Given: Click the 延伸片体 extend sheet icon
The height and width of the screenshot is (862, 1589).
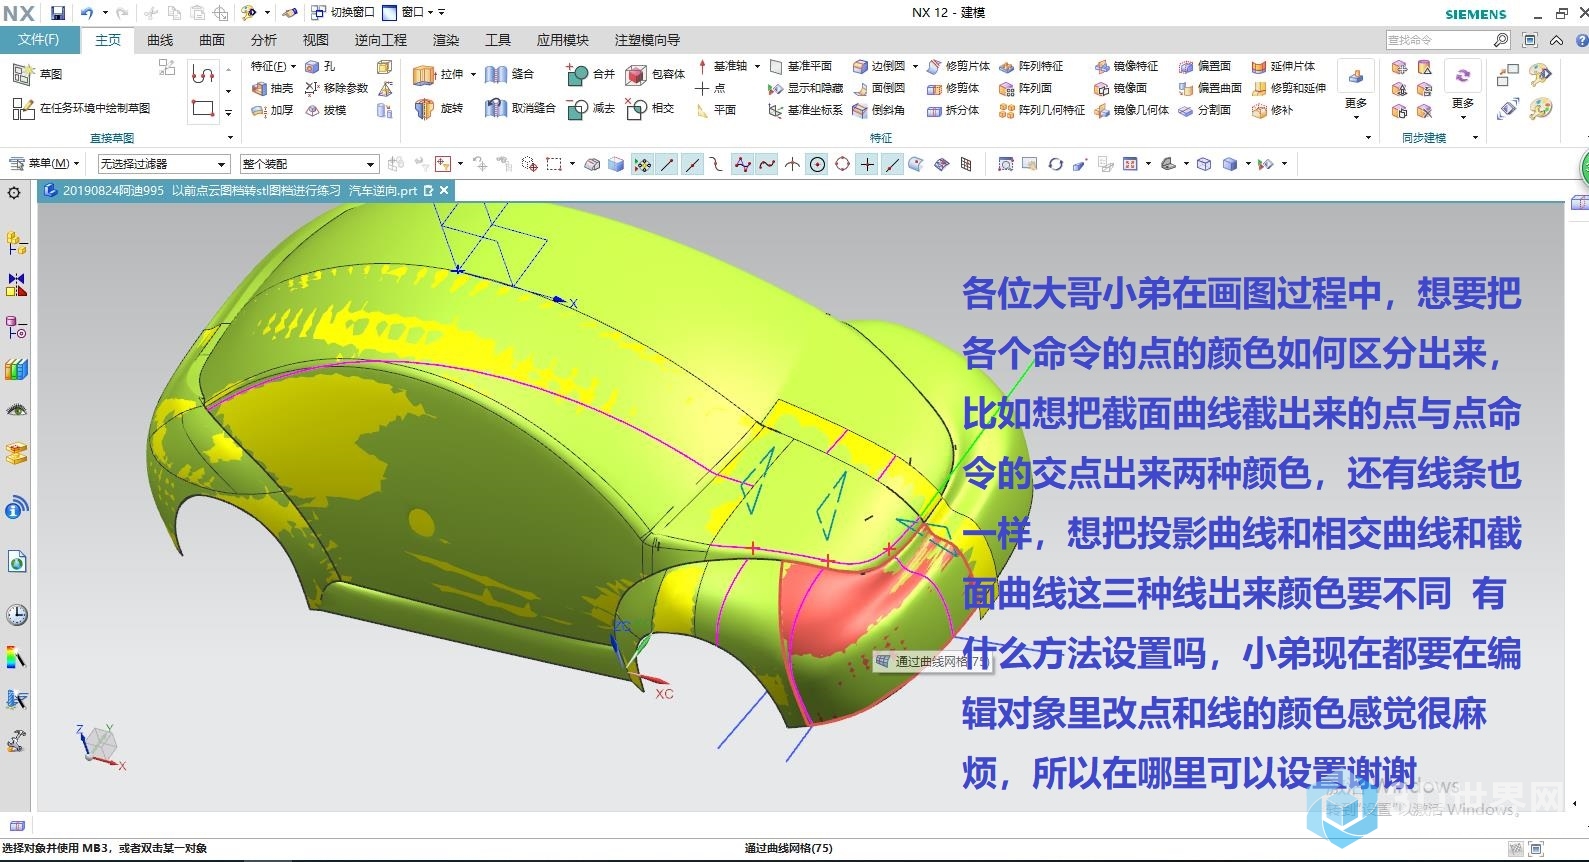Looking at the screenshot, I should point(1259,66).
